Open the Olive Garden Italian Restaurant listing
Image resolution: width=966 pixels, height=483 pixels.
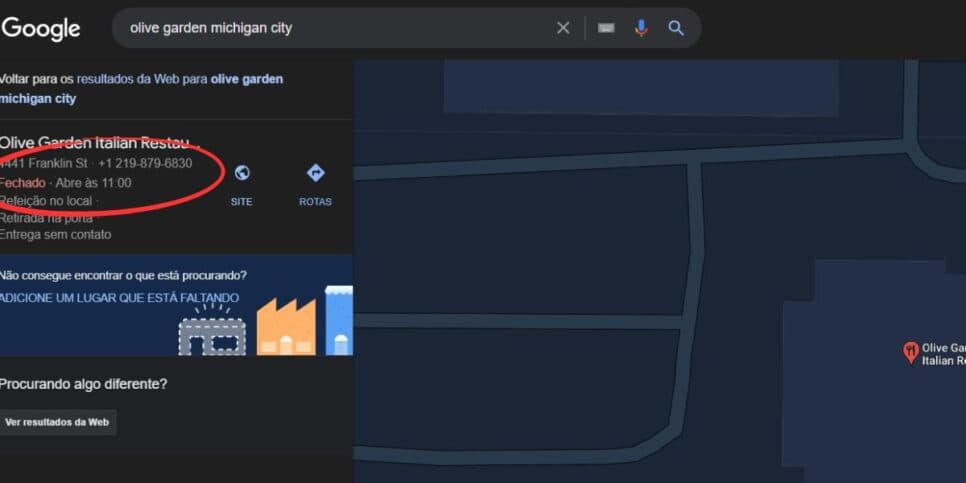[x=100, y=144]
